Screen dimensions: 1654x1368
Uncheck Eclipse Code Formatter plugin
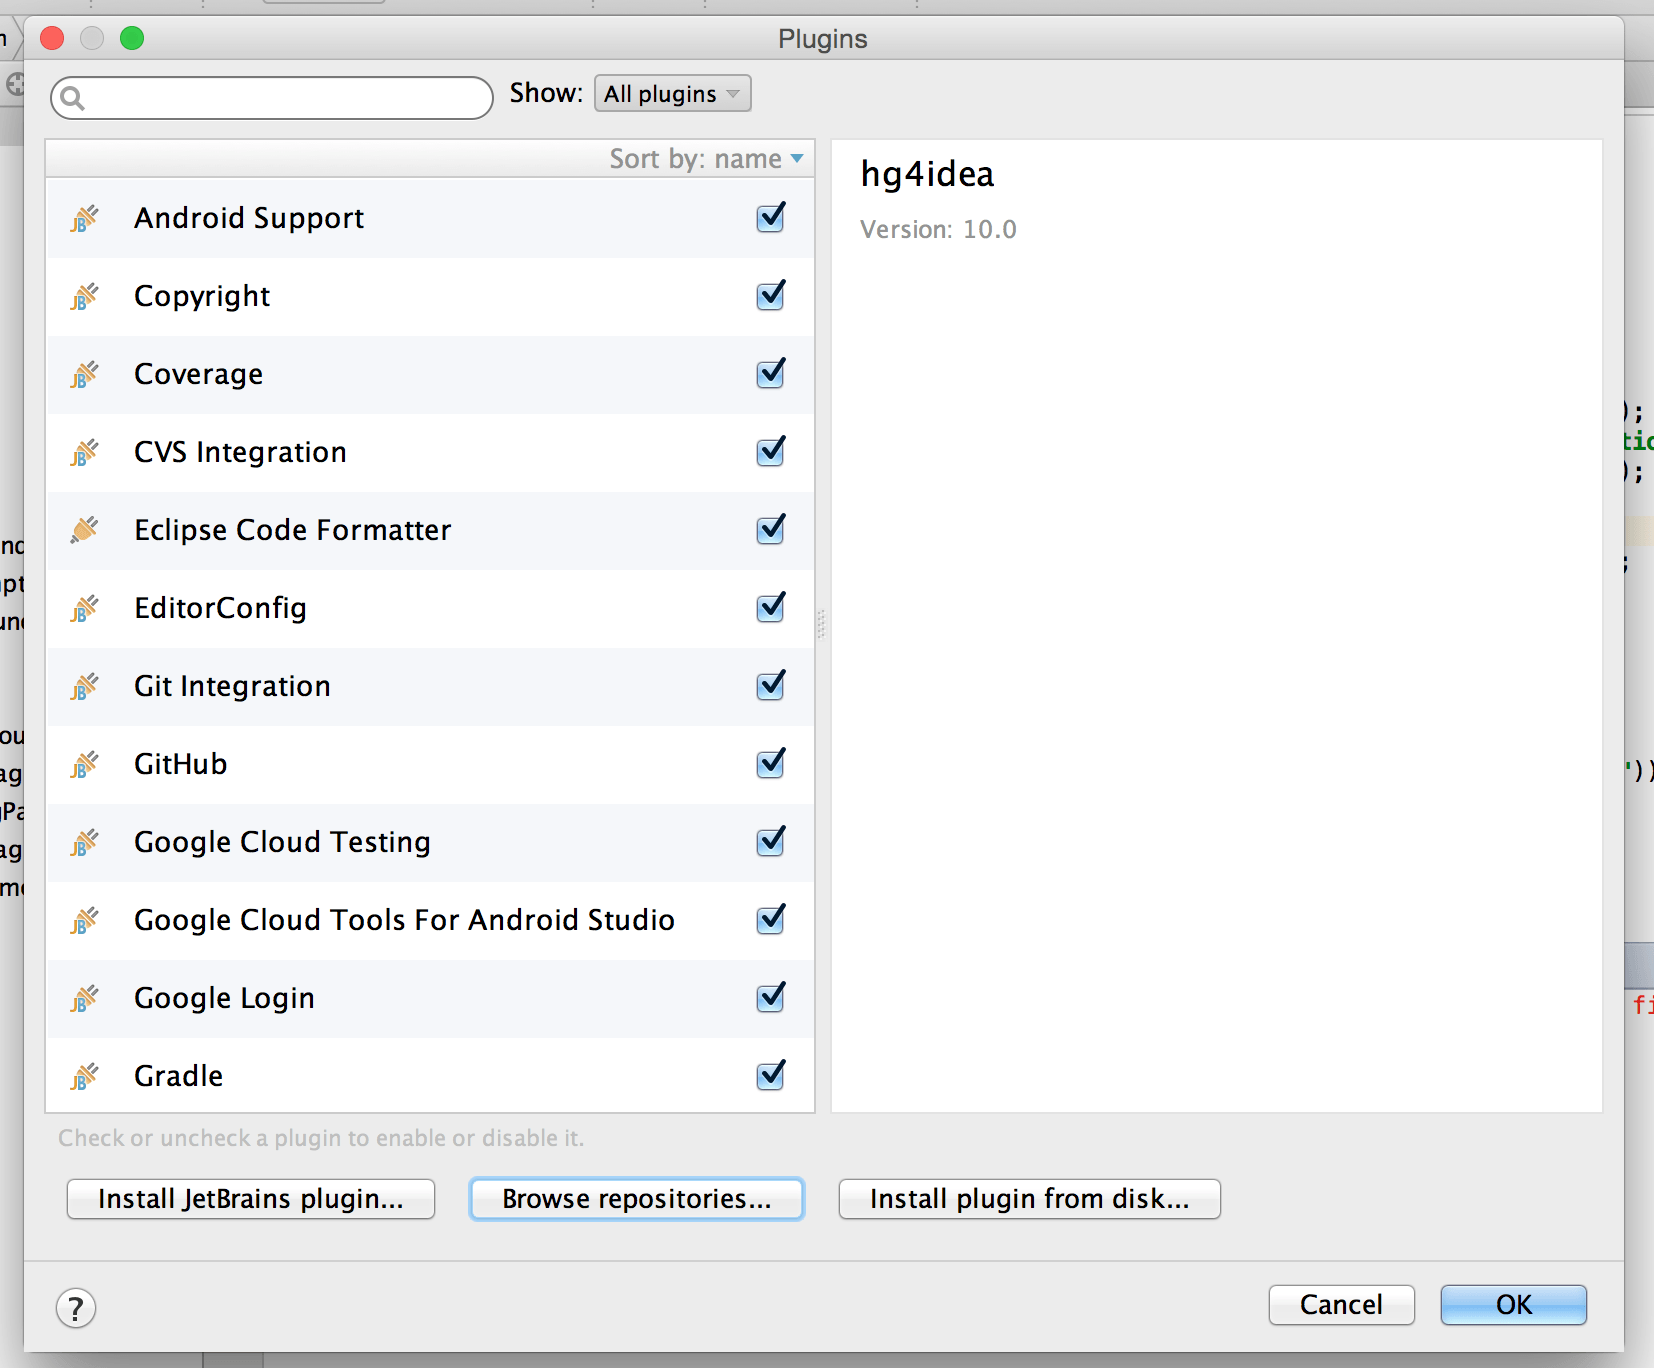tap(771, 529)
